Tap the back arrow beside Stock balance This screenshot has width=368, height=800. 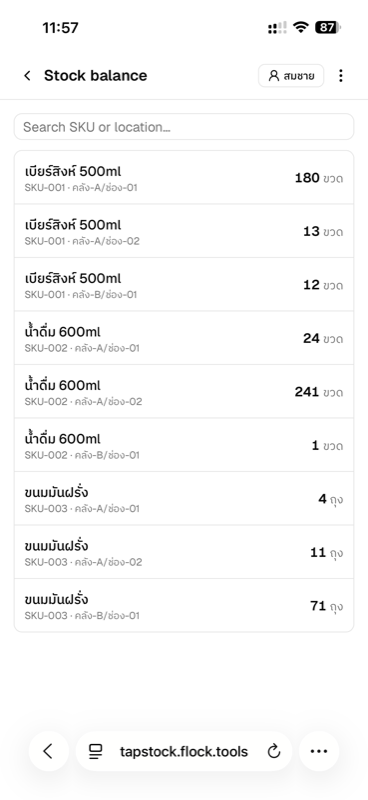[x=28, y=76]
